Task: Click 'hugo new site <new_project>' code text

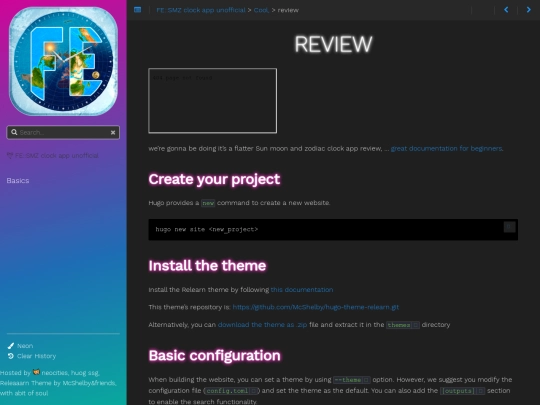Action: (207, 229)
